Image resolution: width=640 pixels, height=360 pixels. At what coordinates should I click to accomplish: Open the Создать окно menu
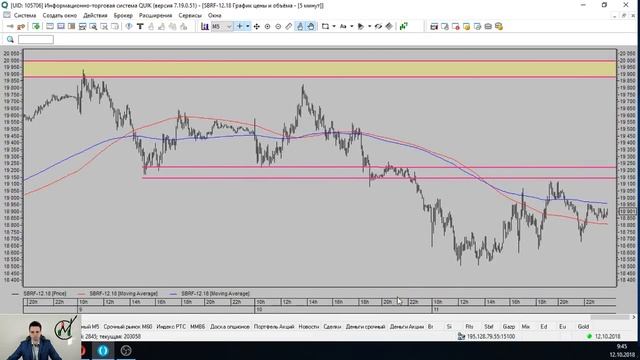click(60, 15)
